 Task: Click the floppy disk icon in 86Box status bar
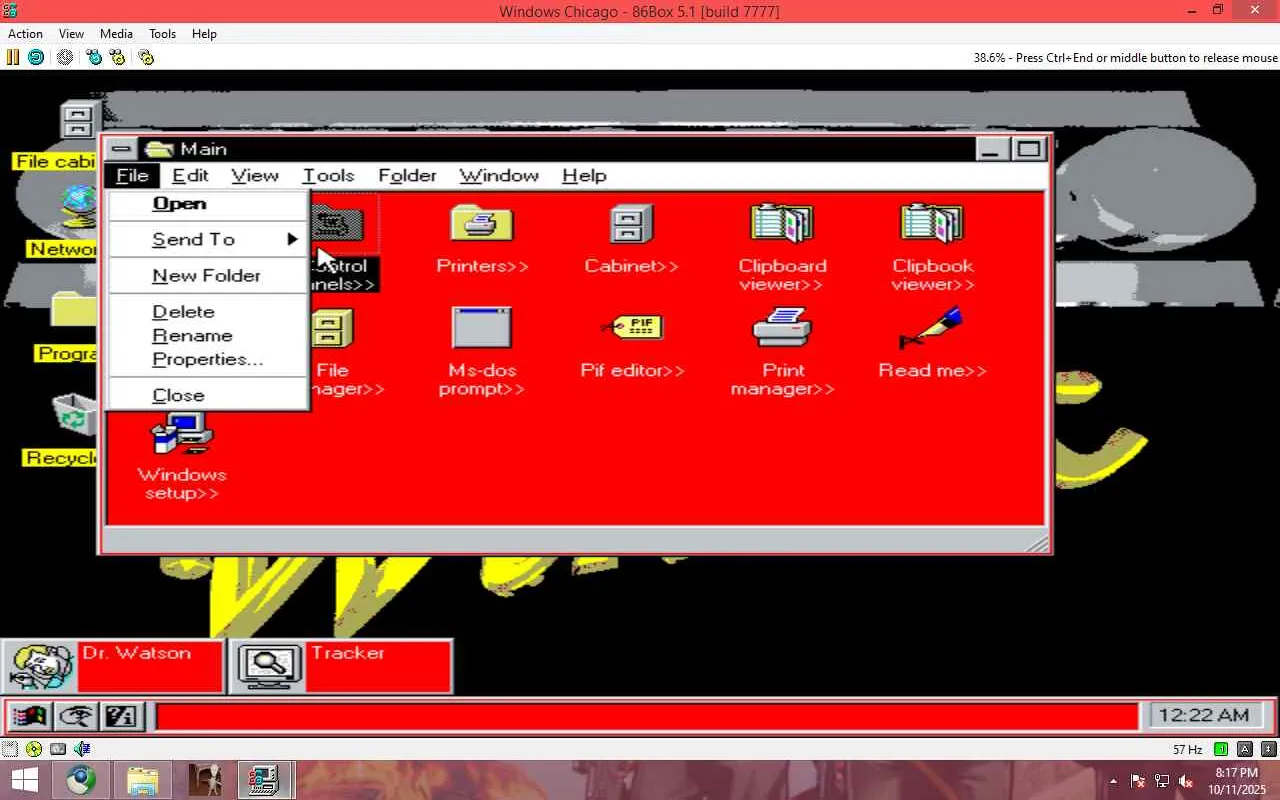[11, 749]
